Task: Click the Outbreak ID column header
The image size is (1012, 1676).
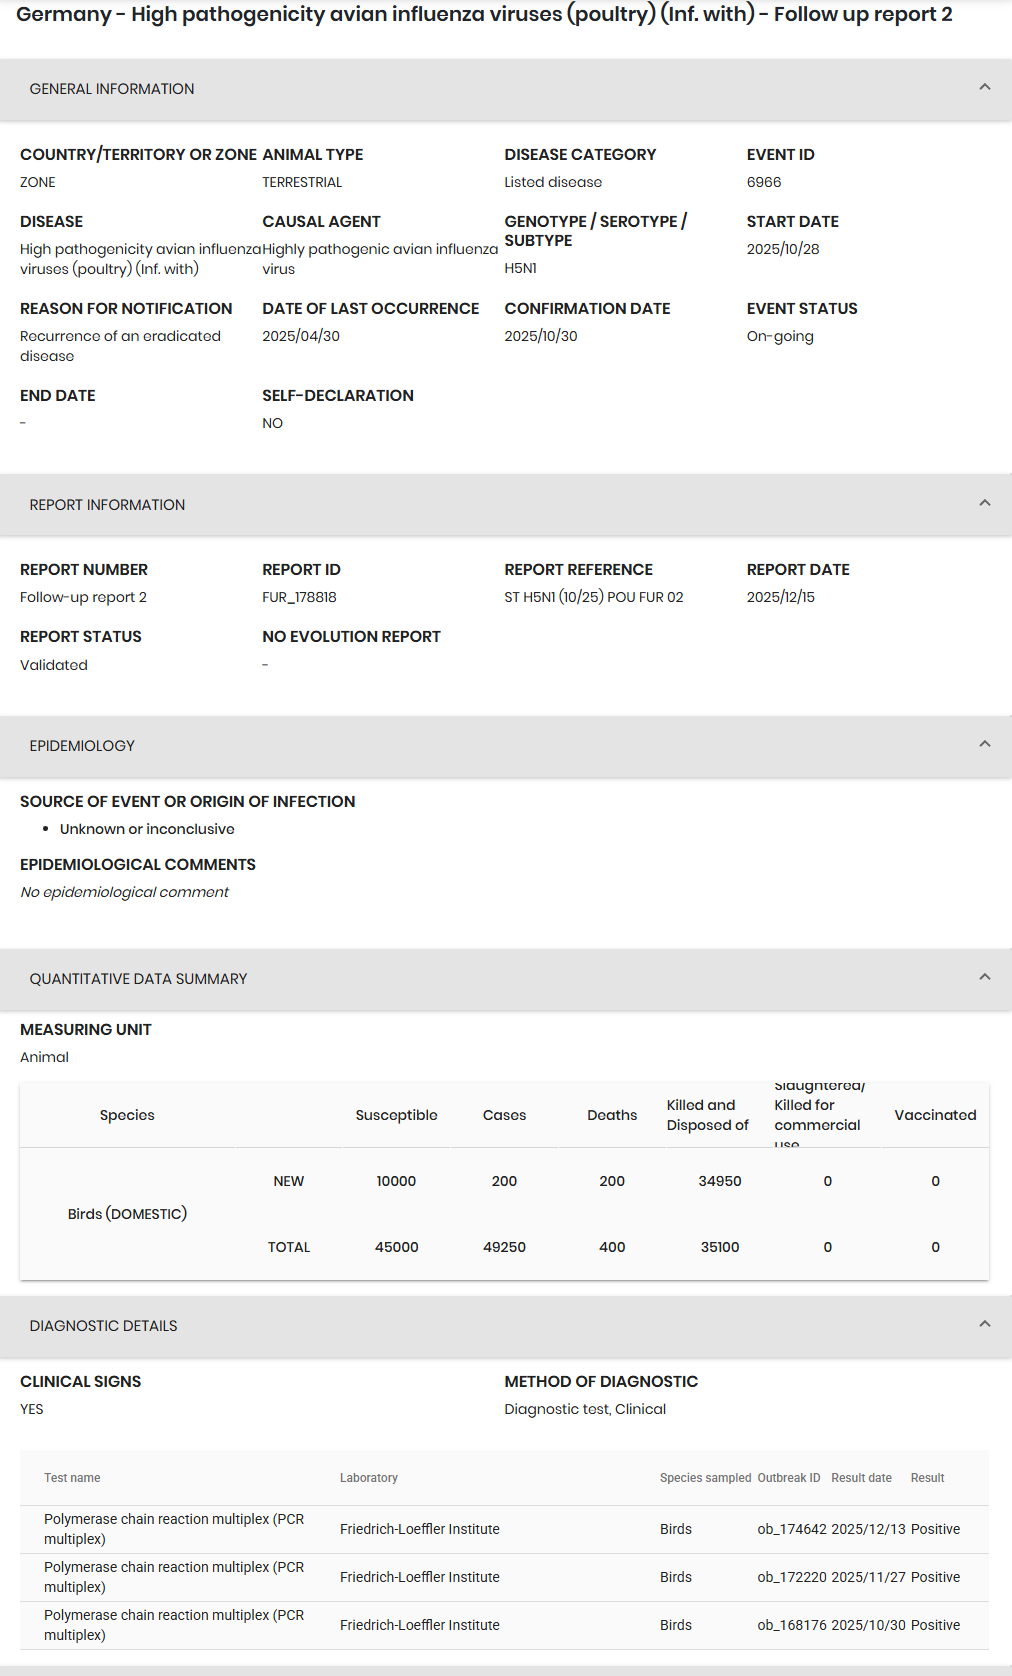Action: point(789,1478)
